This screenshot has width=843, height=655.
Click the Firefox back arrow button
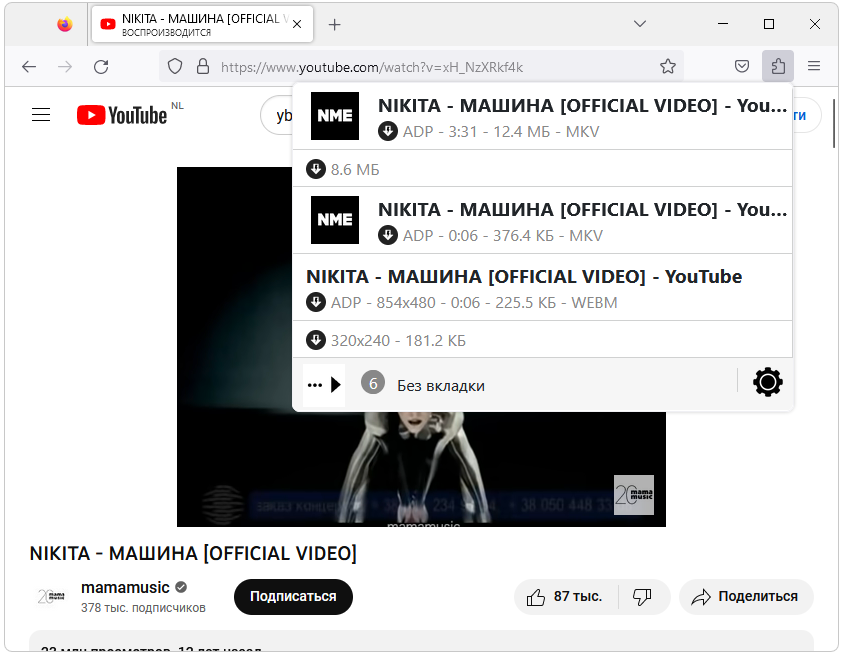(x=29, y=67)
